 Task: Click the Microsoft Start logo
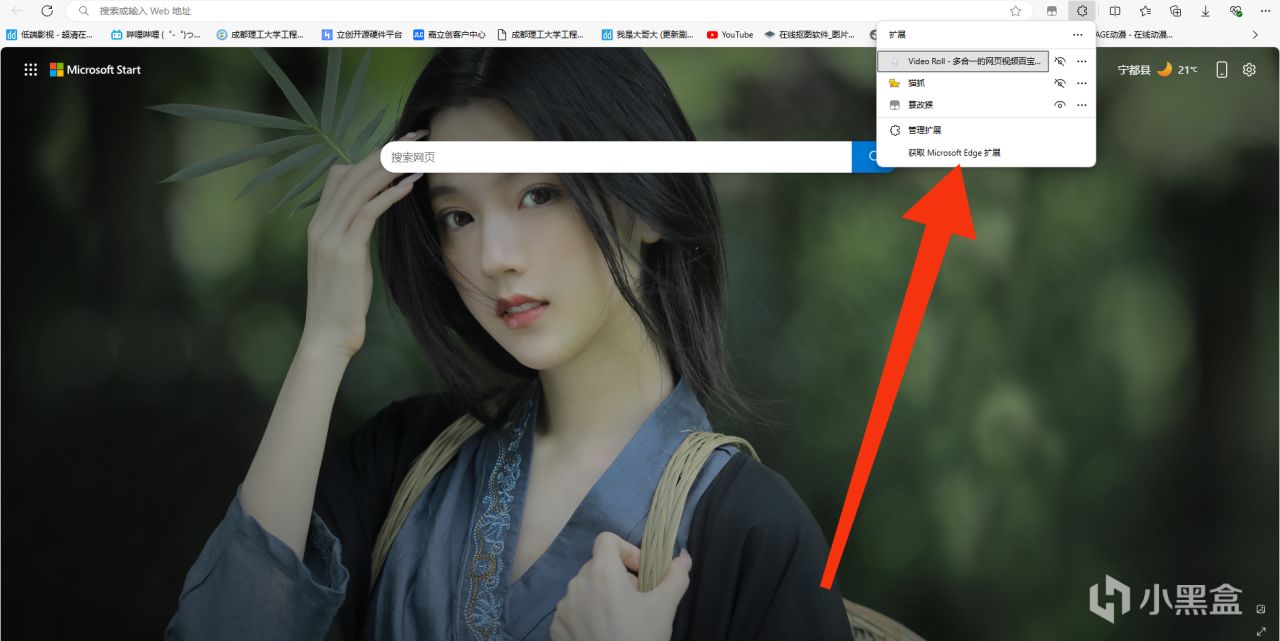(96, 70)
